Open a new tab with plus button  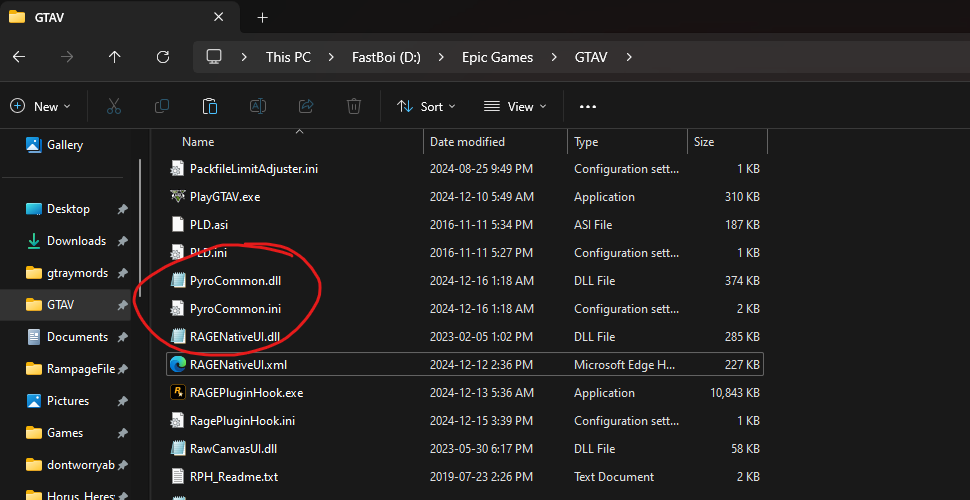[262, 17]
